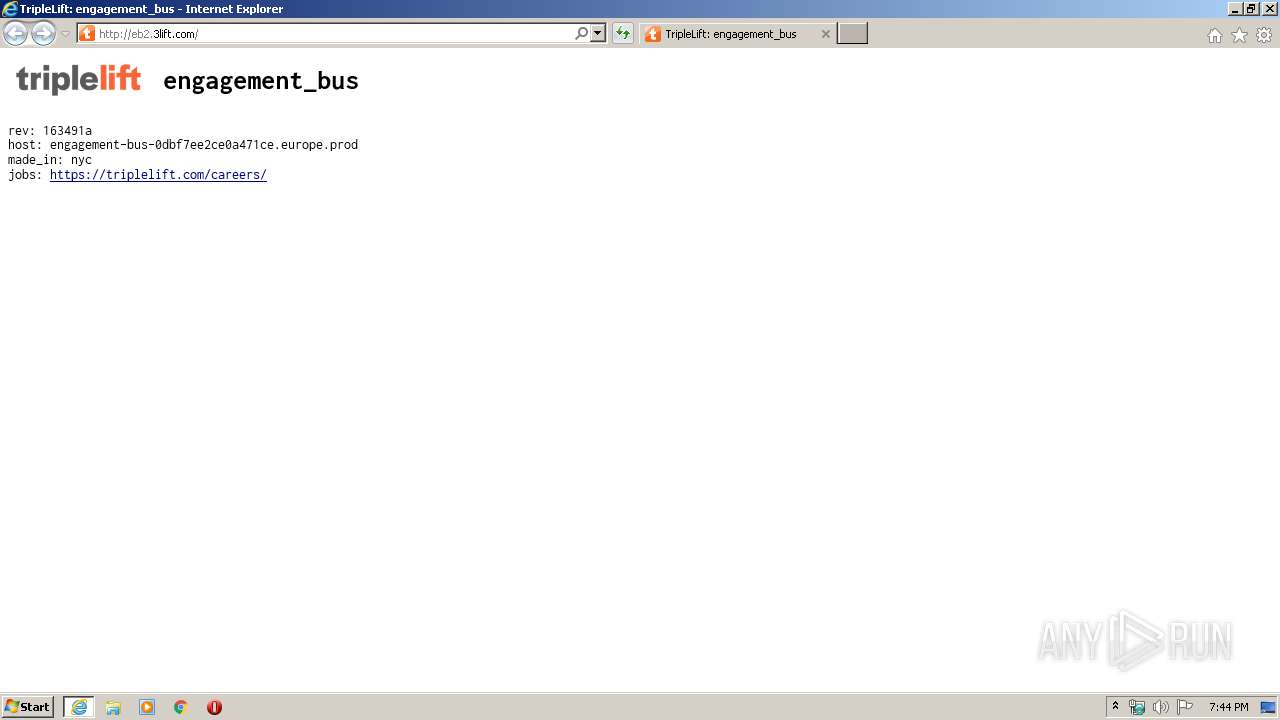Restore down the Internet Explorer window

tap(1251, 9)
